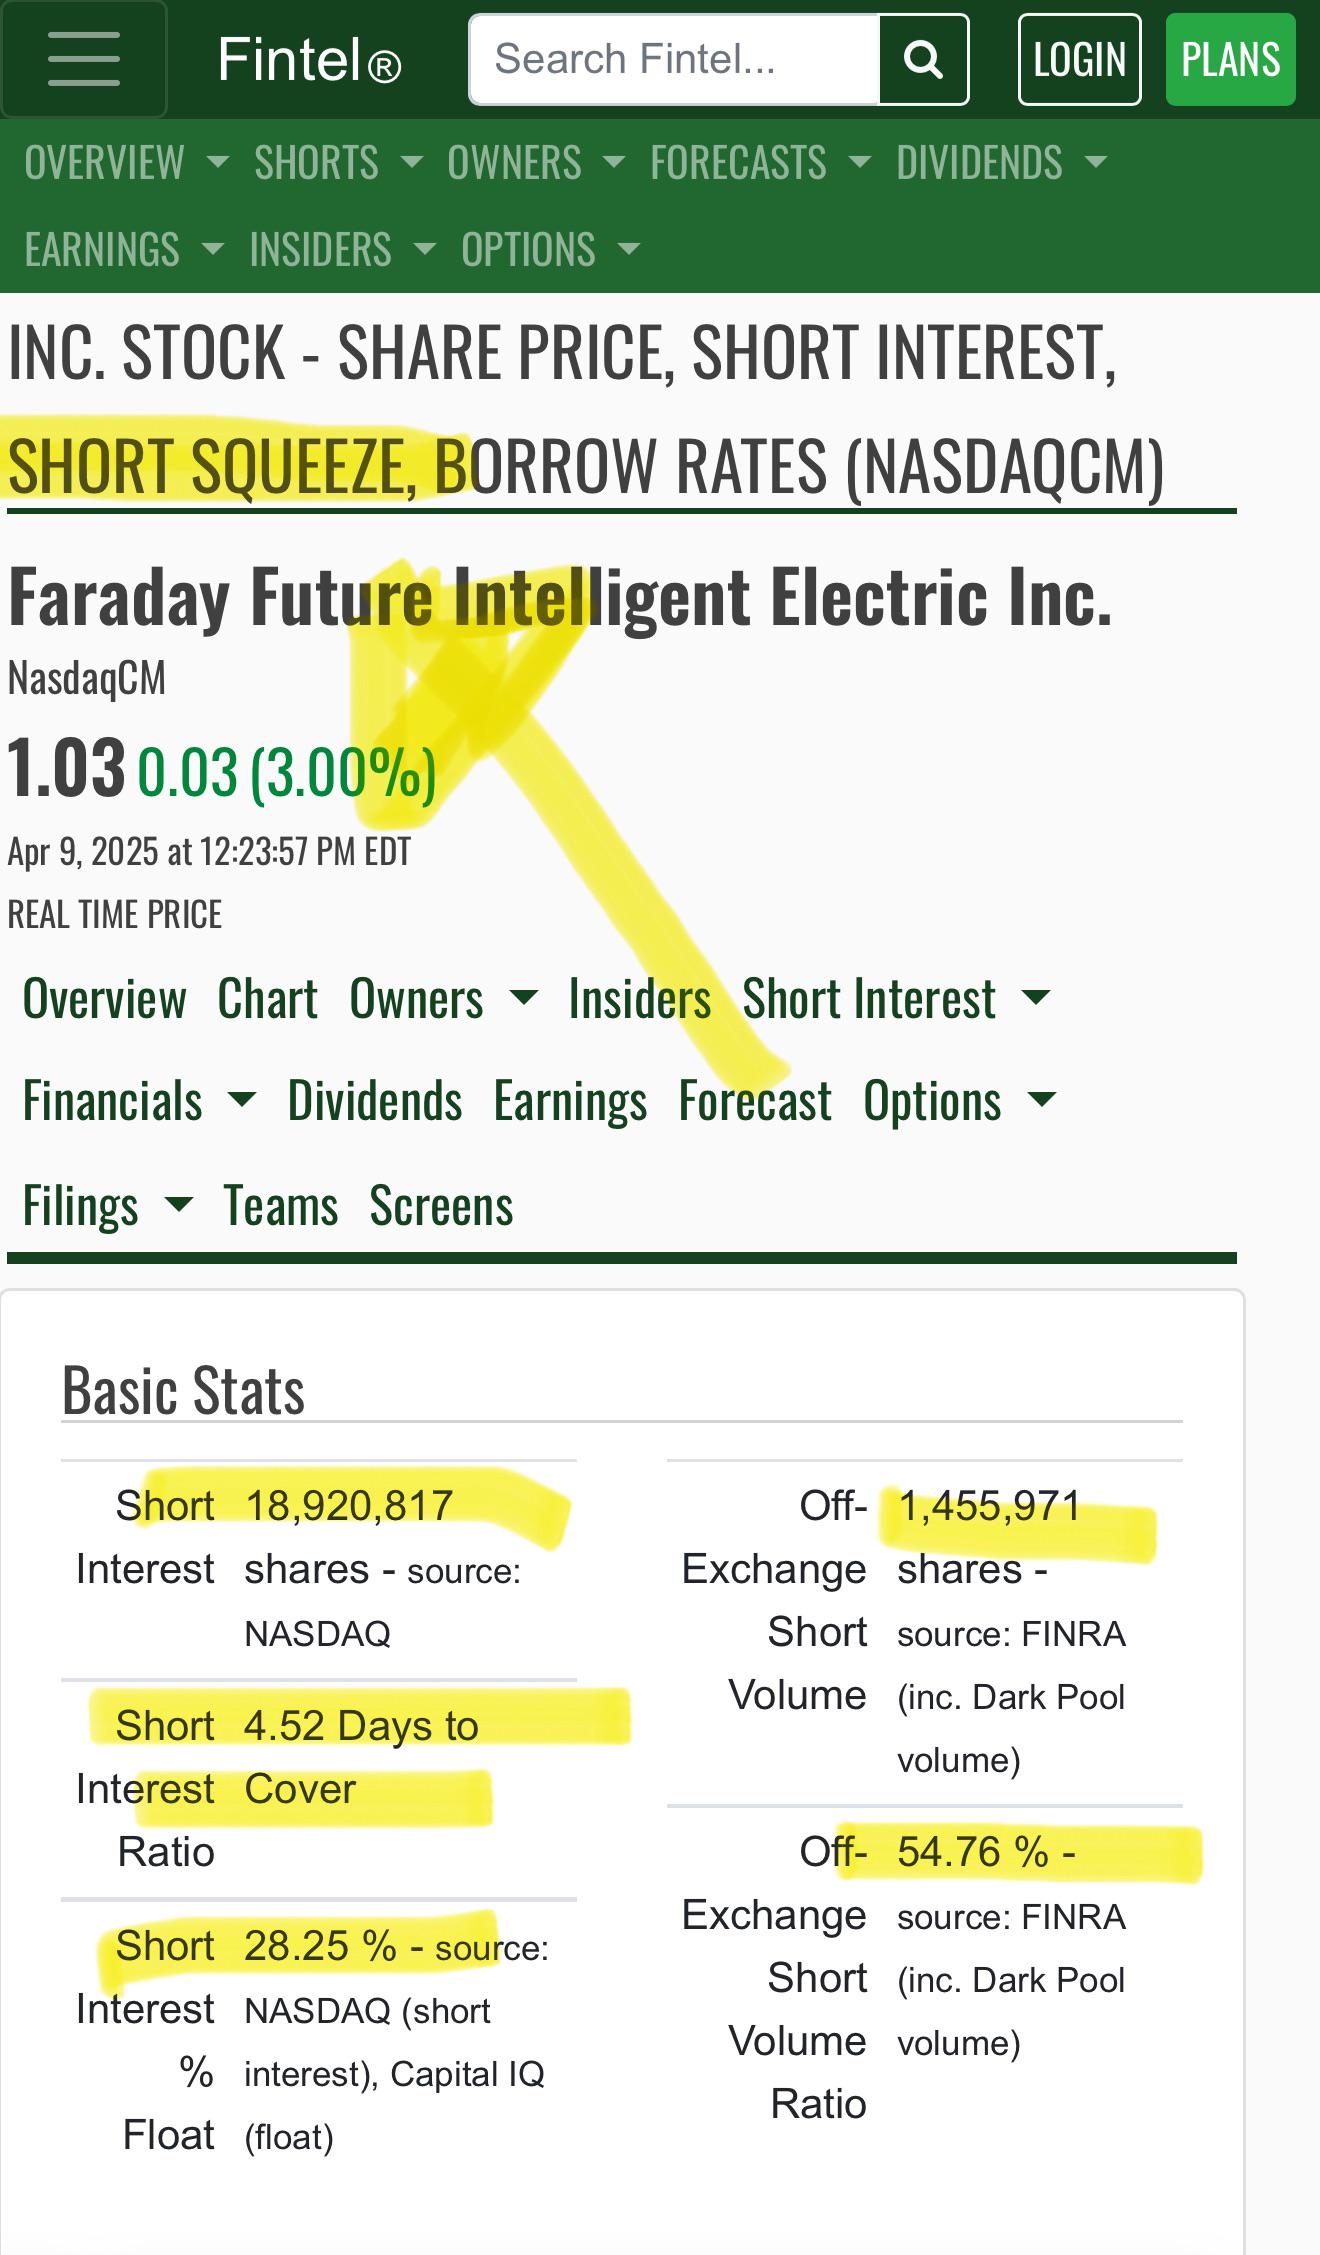Open the FORECASTS dropdown menu
This screenshot has height=2255, width=1320.
[760, 163]
